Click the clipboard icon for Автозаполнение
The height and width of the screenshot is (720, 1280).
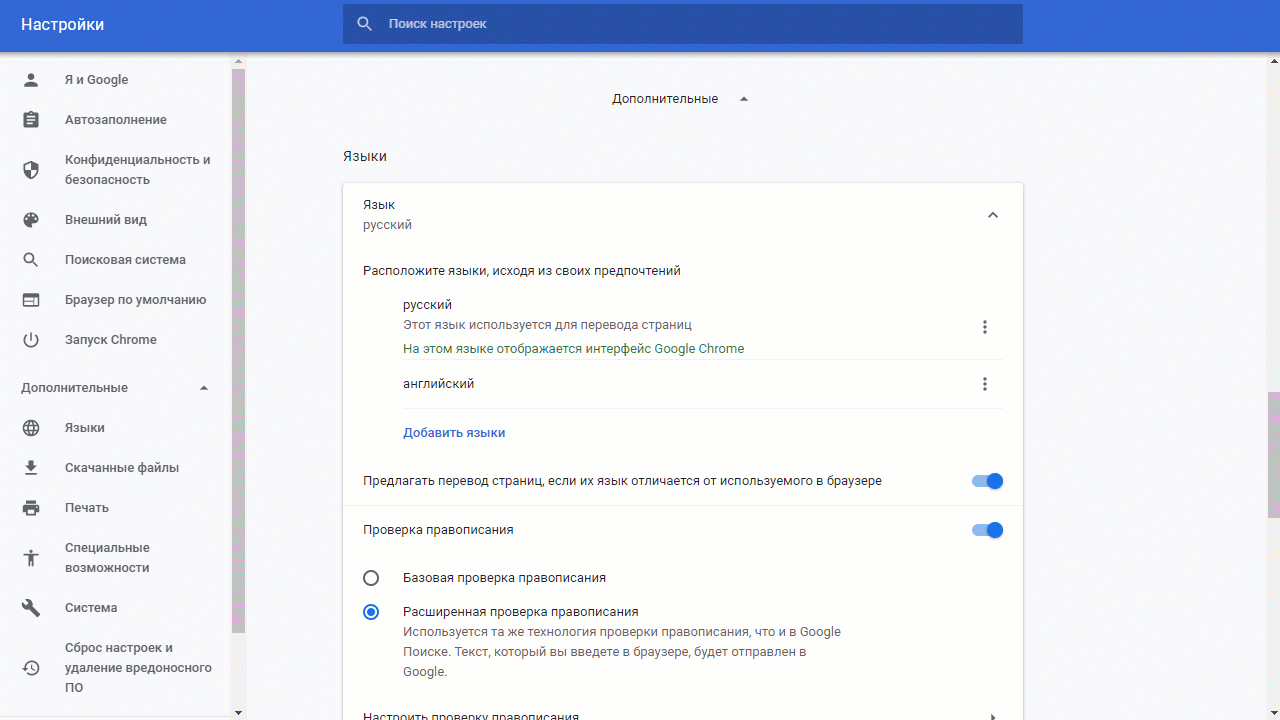click(x=31, y=120)
